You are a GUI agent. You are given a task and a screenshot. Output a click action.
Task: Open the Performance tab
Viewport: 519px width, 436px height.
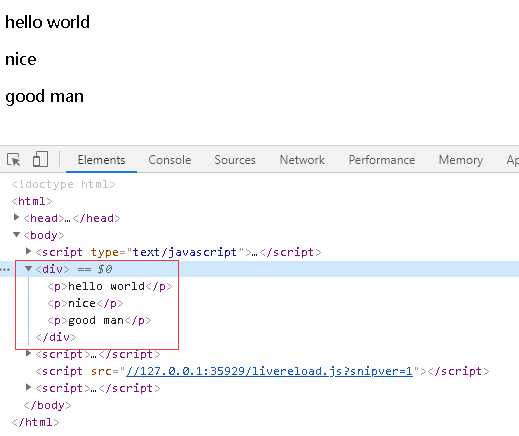click(x=382, y=160)
